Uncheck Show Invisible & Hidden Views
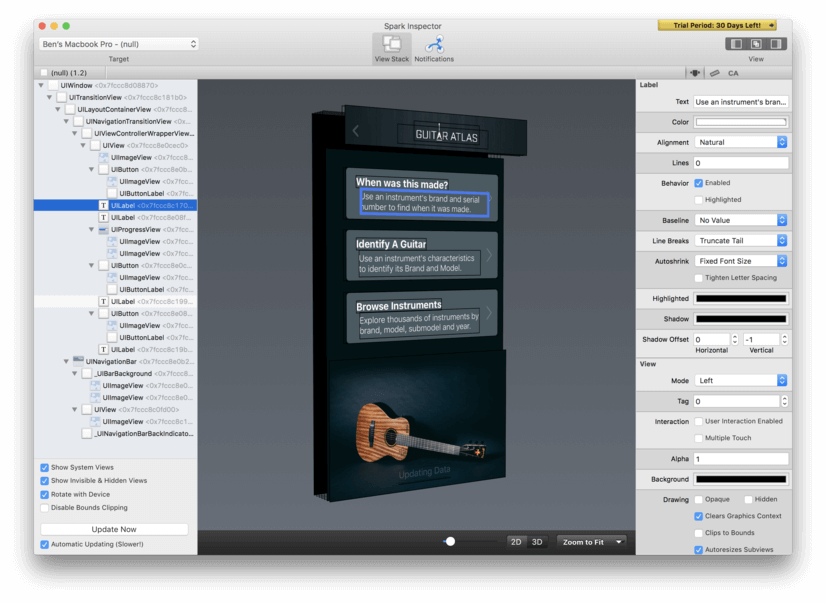Viewport: 826px width, 603px height. [45, 481]
